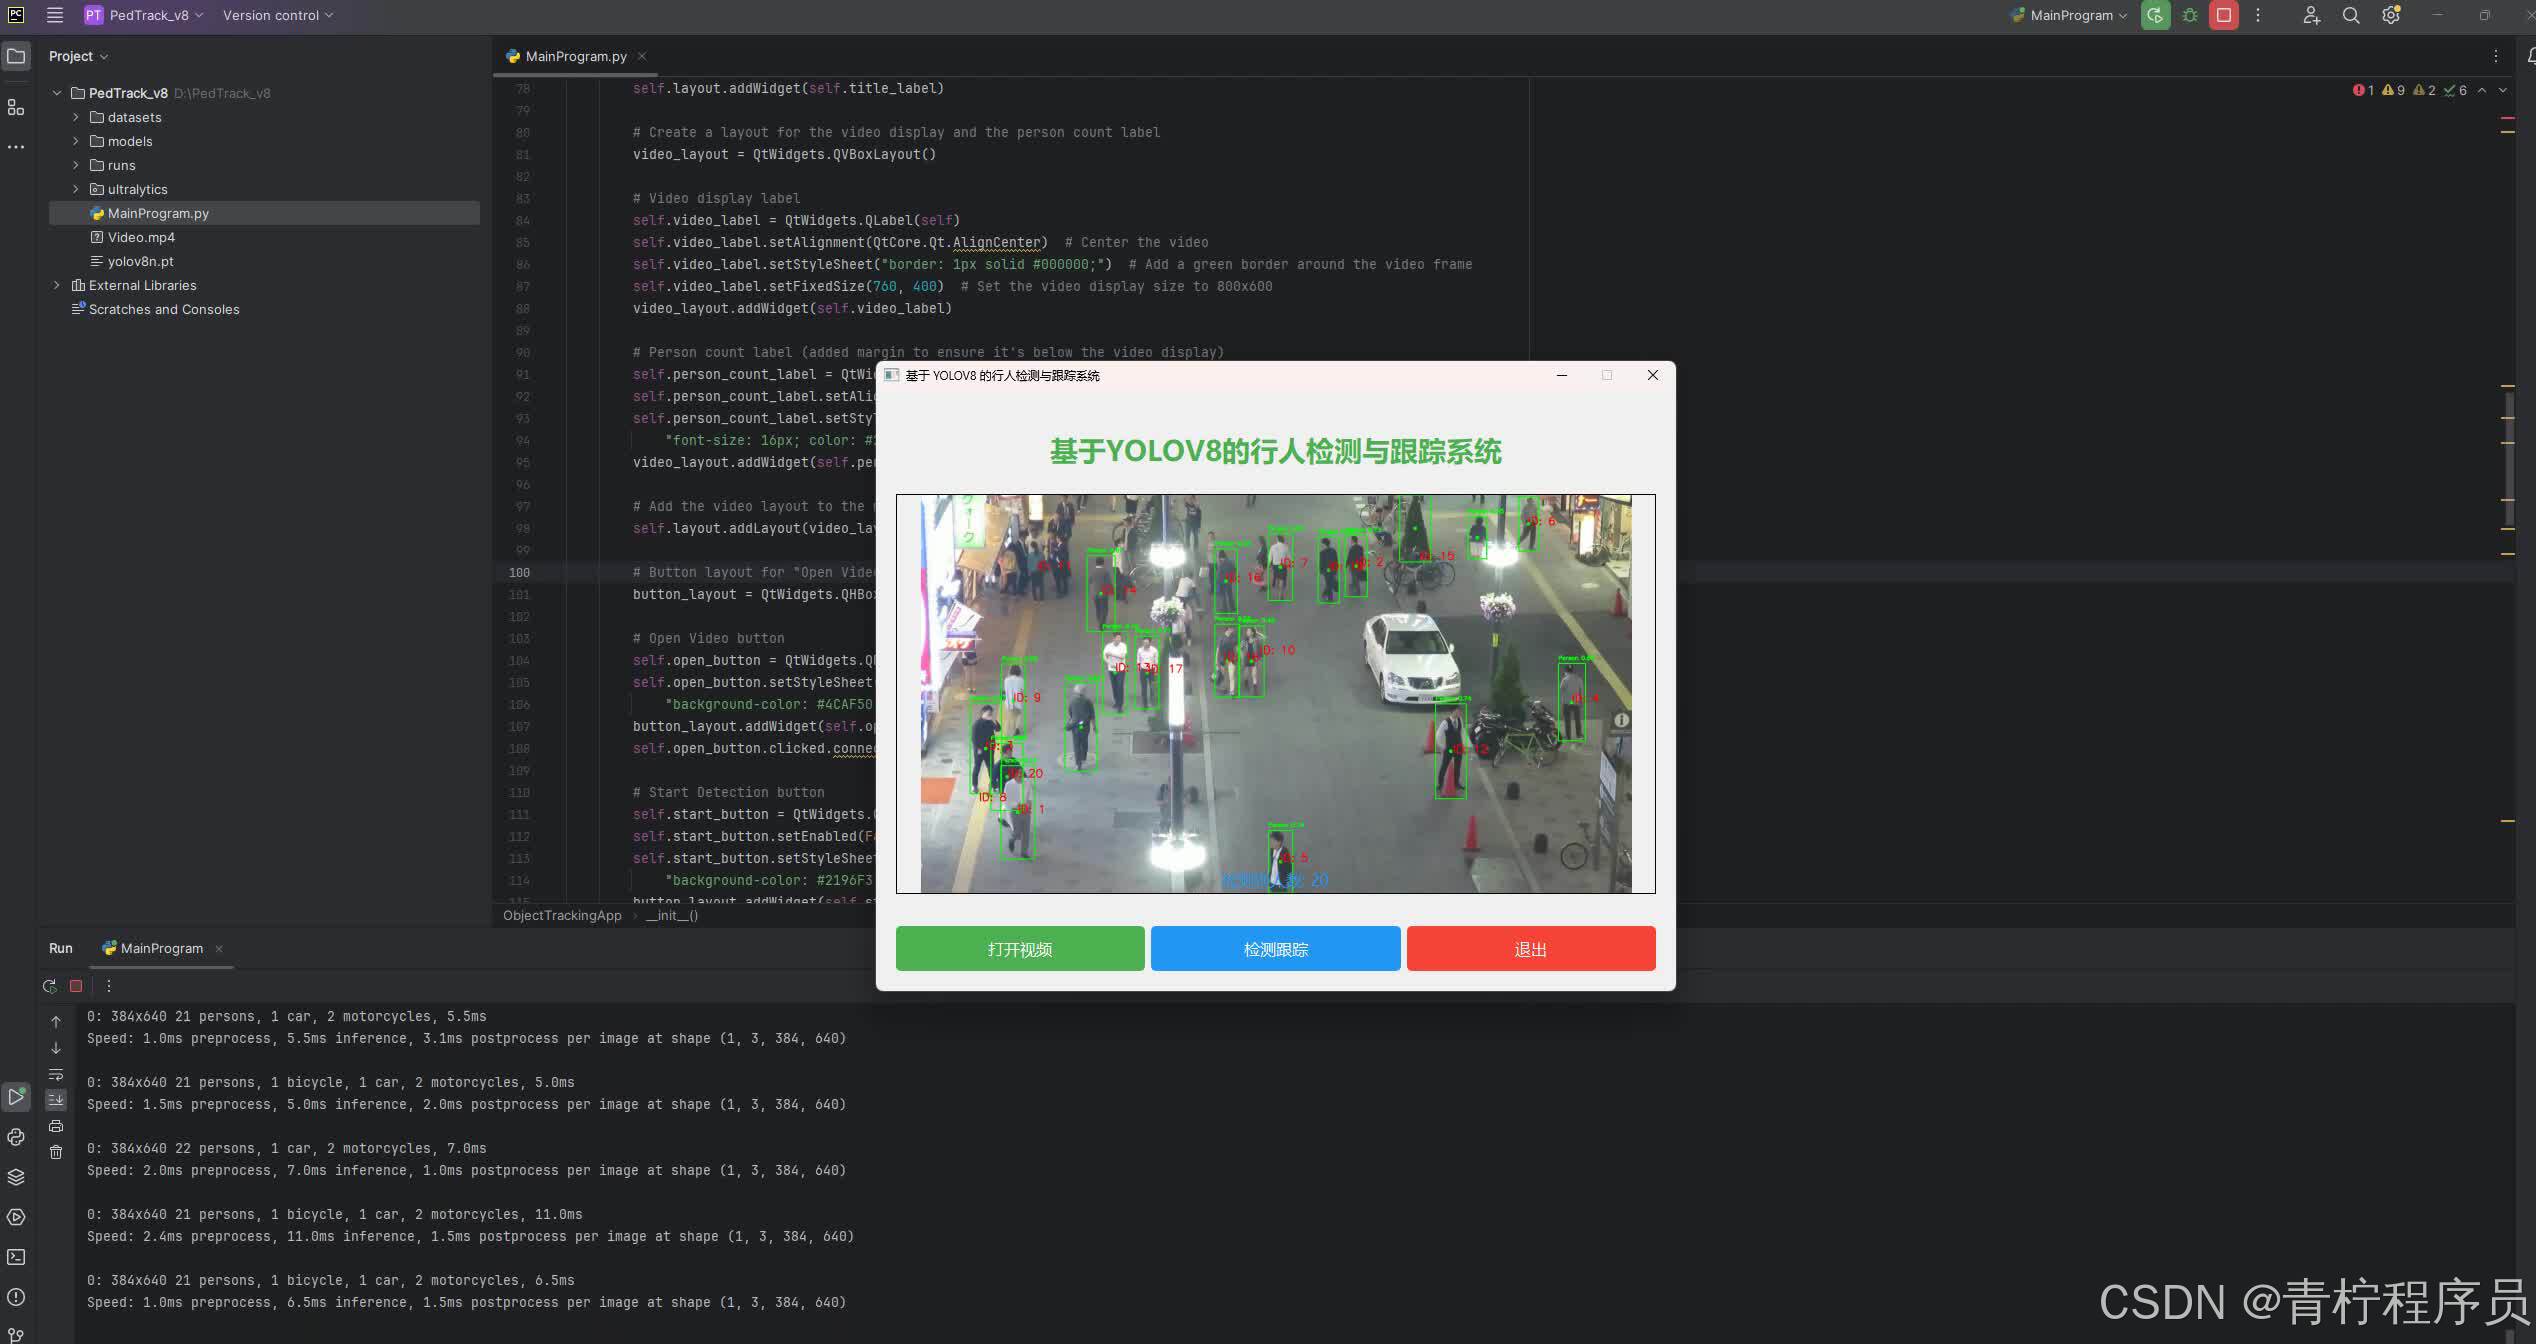
Task: Rerun program from Run panel toolbar
Action: pos(50,986)
